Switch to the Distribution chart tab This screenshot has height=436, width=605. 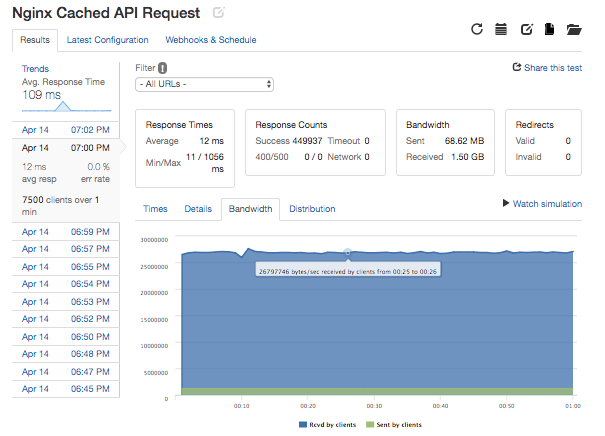pos(312,209)
